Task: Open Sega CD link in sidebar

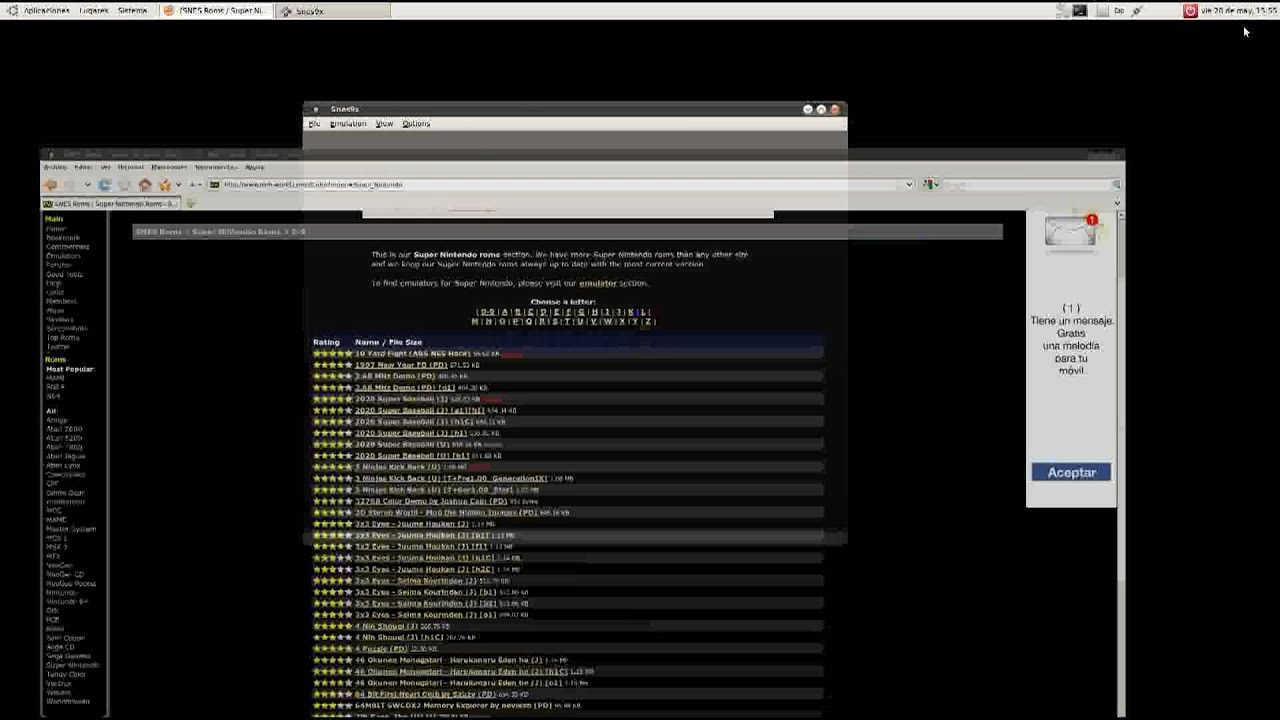Action: (60, 647)
